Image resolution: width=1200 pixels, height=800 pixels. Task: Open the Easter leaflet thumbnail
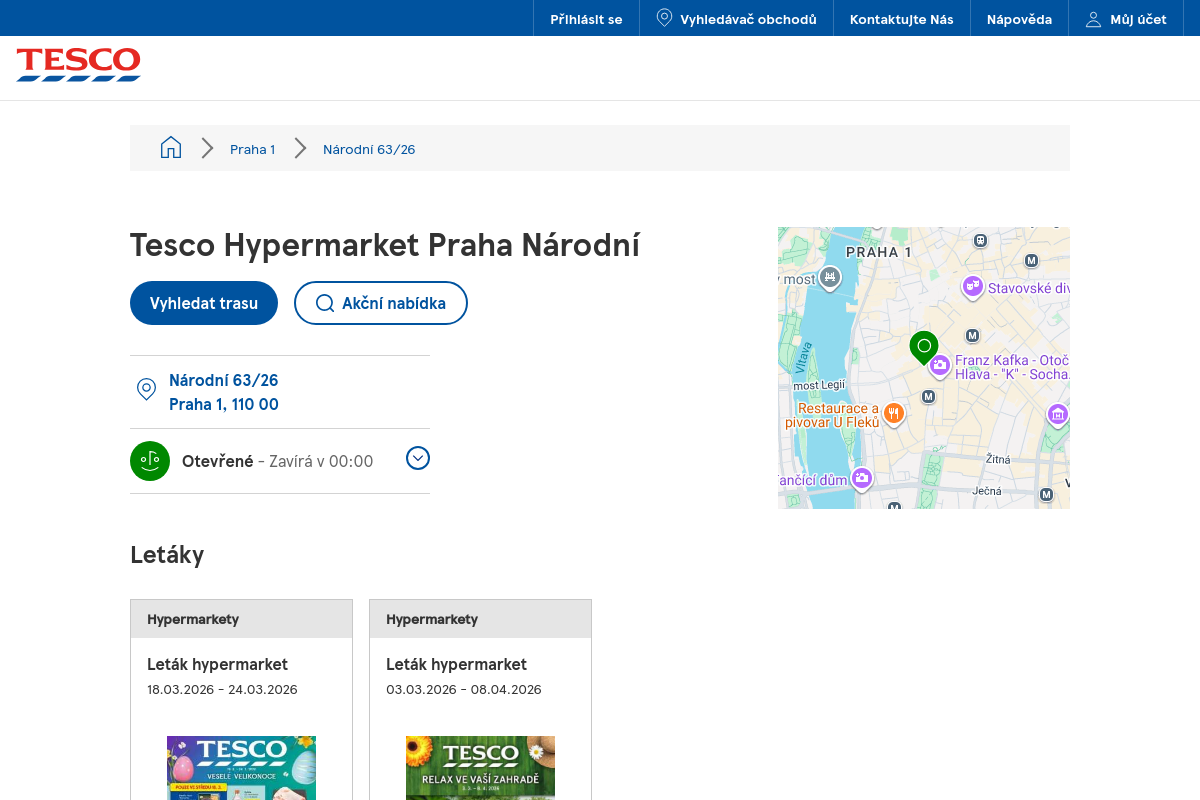pyautogui.click(x=241, y=767)
